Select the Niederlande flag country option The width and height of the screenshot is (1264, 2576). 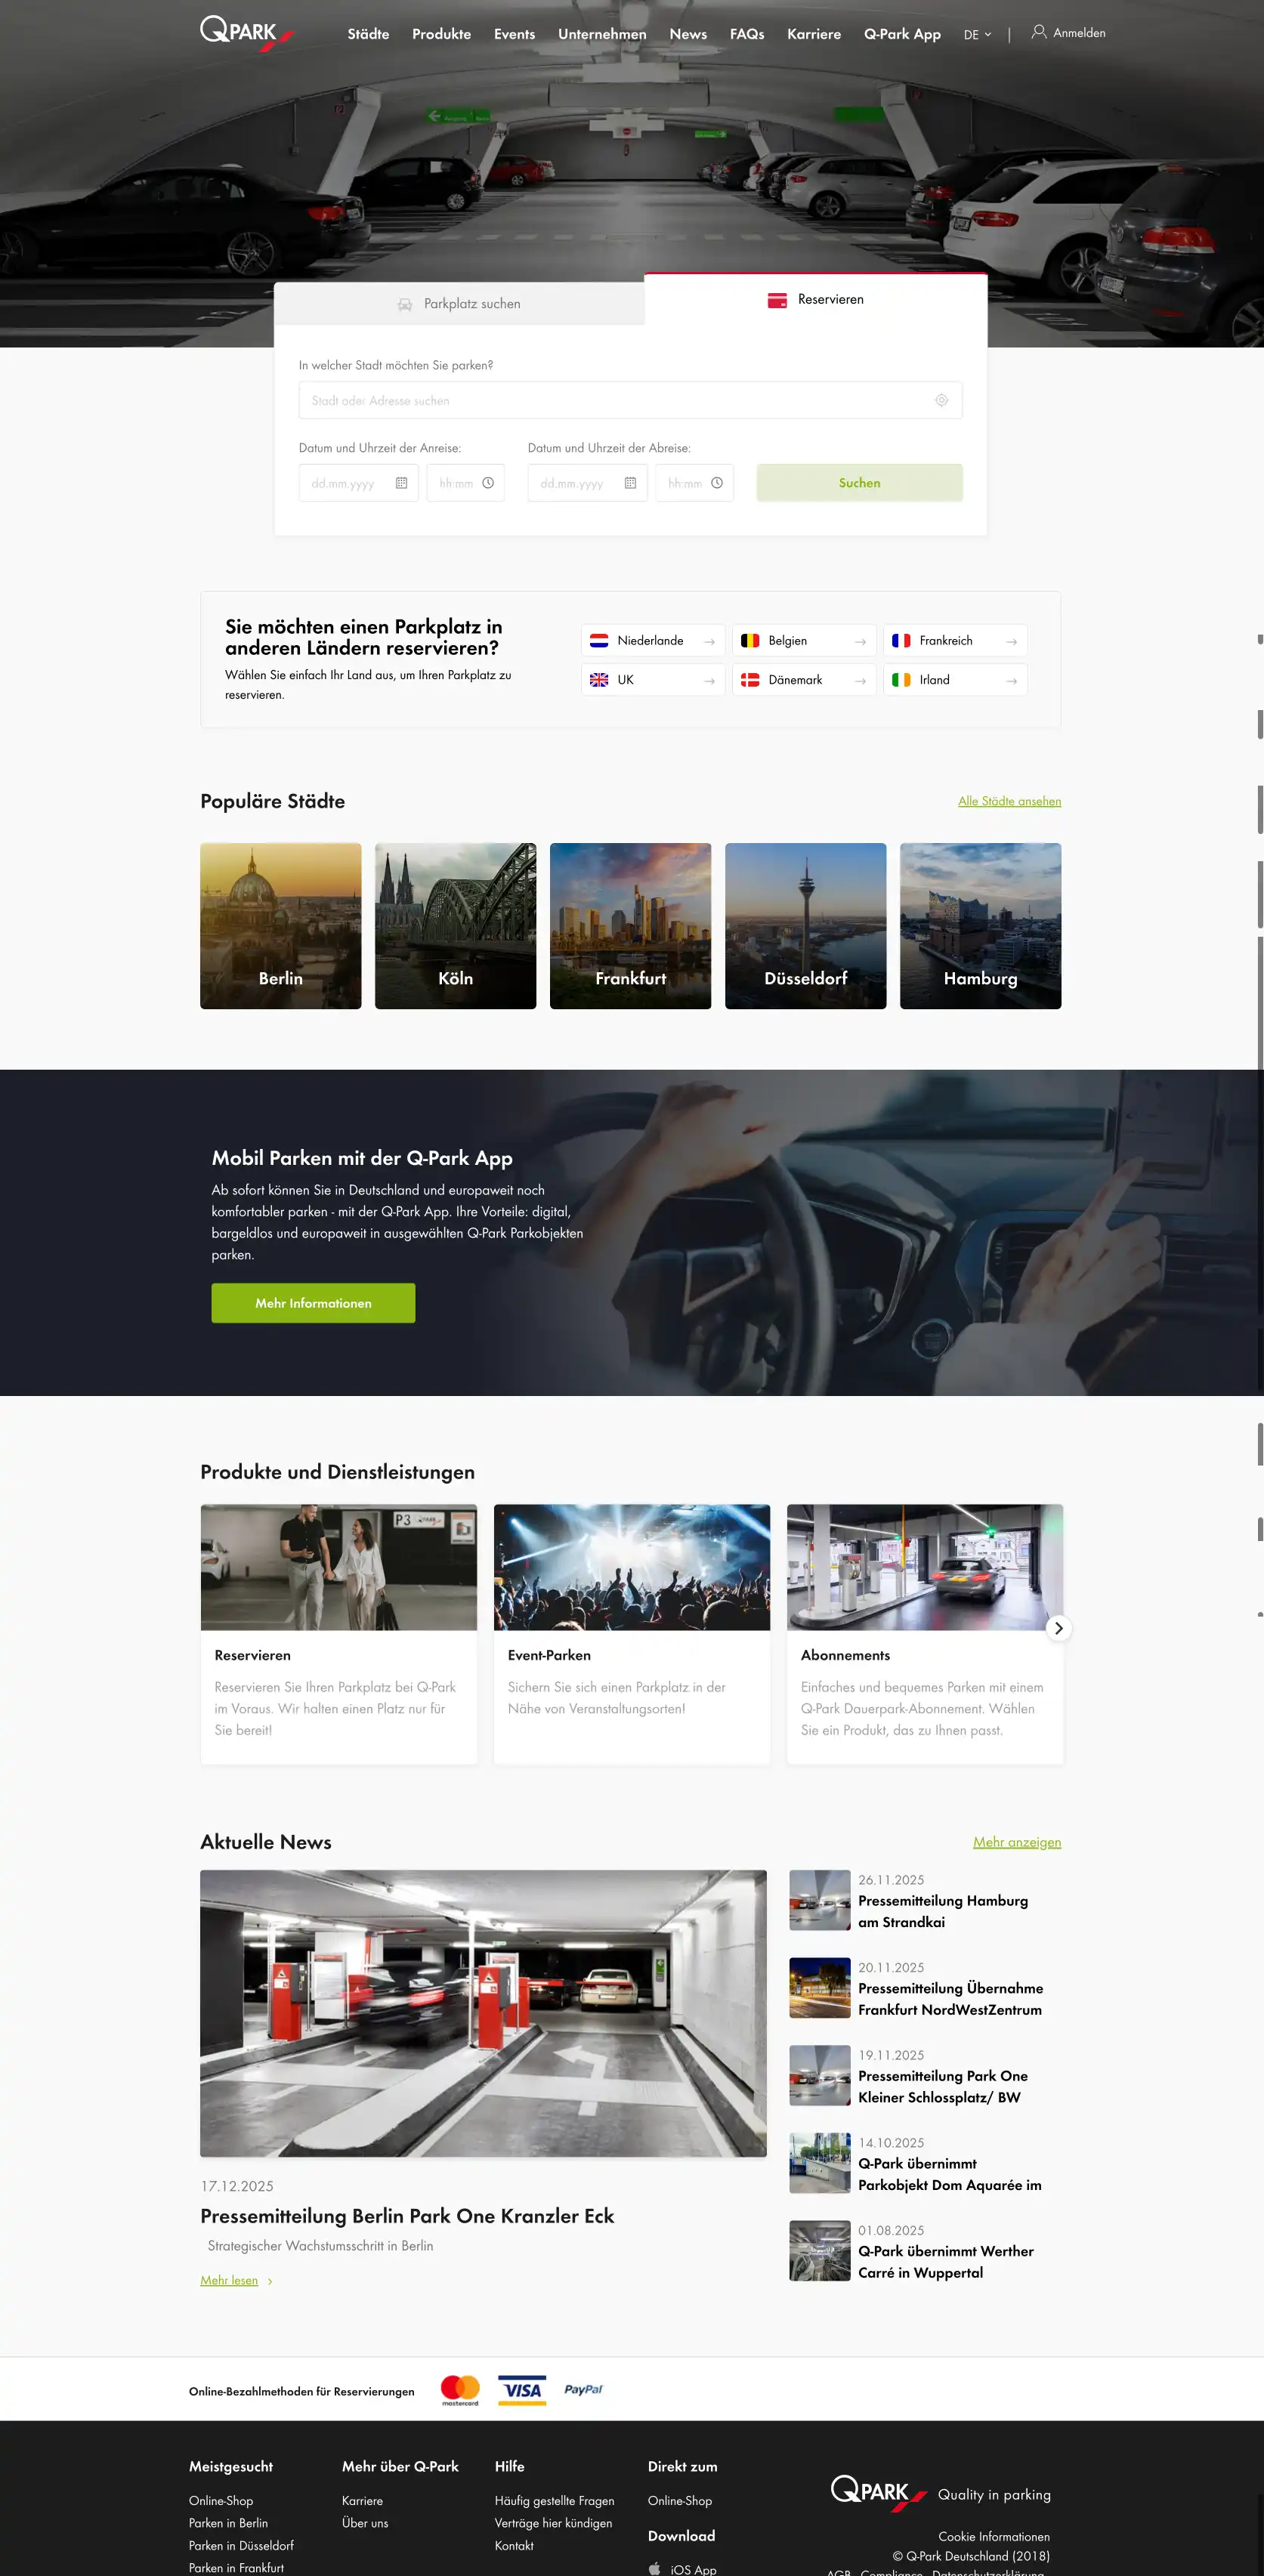tap(652, 641)
